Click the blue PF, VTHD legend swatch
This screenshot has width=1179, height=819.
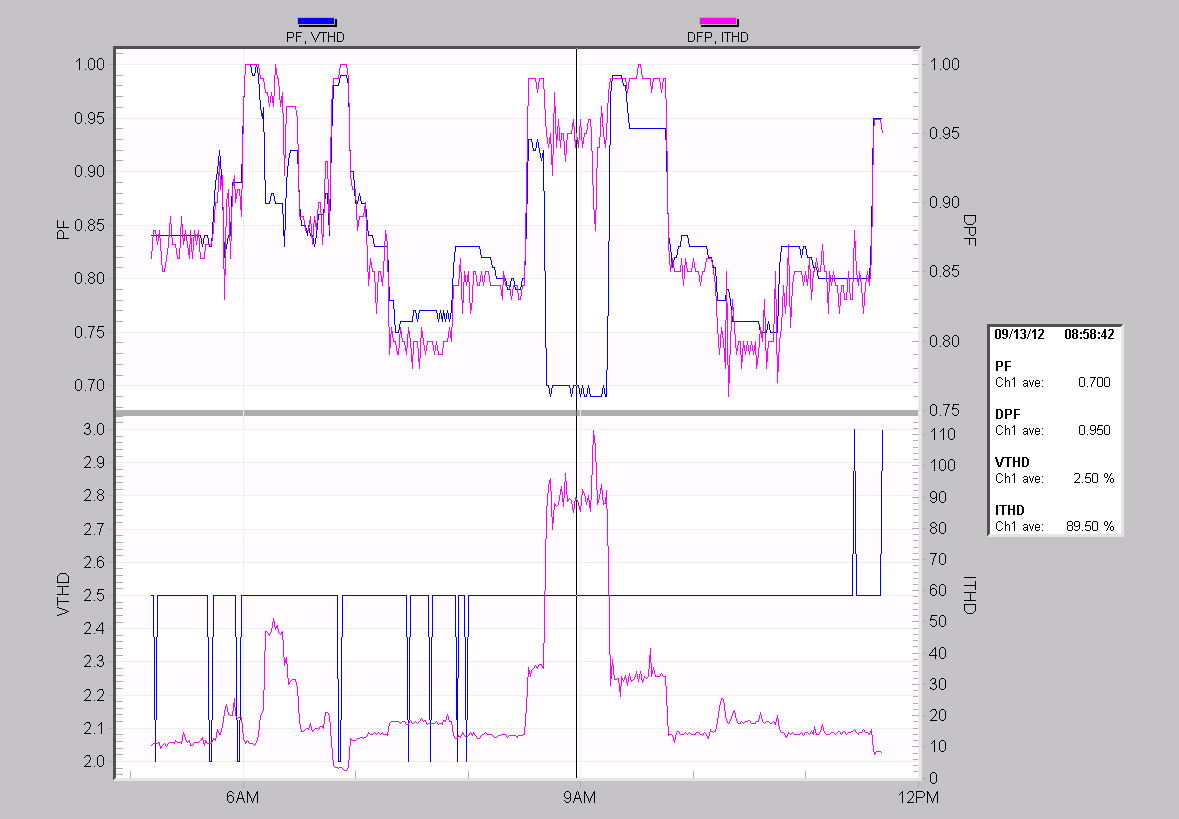pyautogui.click(x=317, y=21)
